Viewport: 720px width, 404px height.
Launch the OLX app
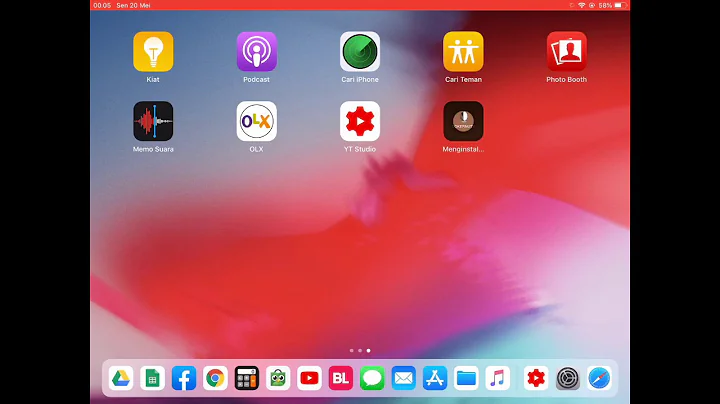click(256, 121)
